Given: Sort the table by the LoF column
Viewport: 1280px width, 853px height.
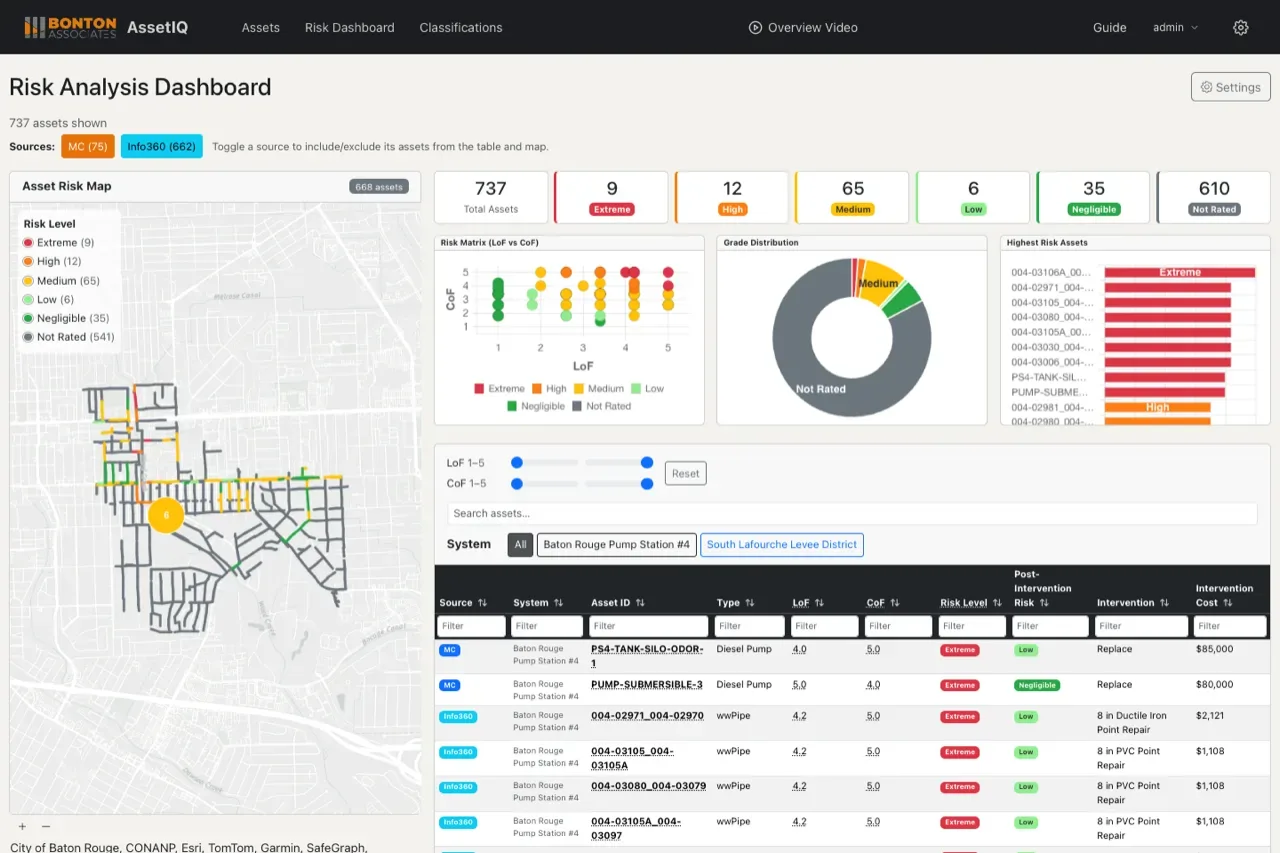Looking at the screenshot, I should 808,603.
